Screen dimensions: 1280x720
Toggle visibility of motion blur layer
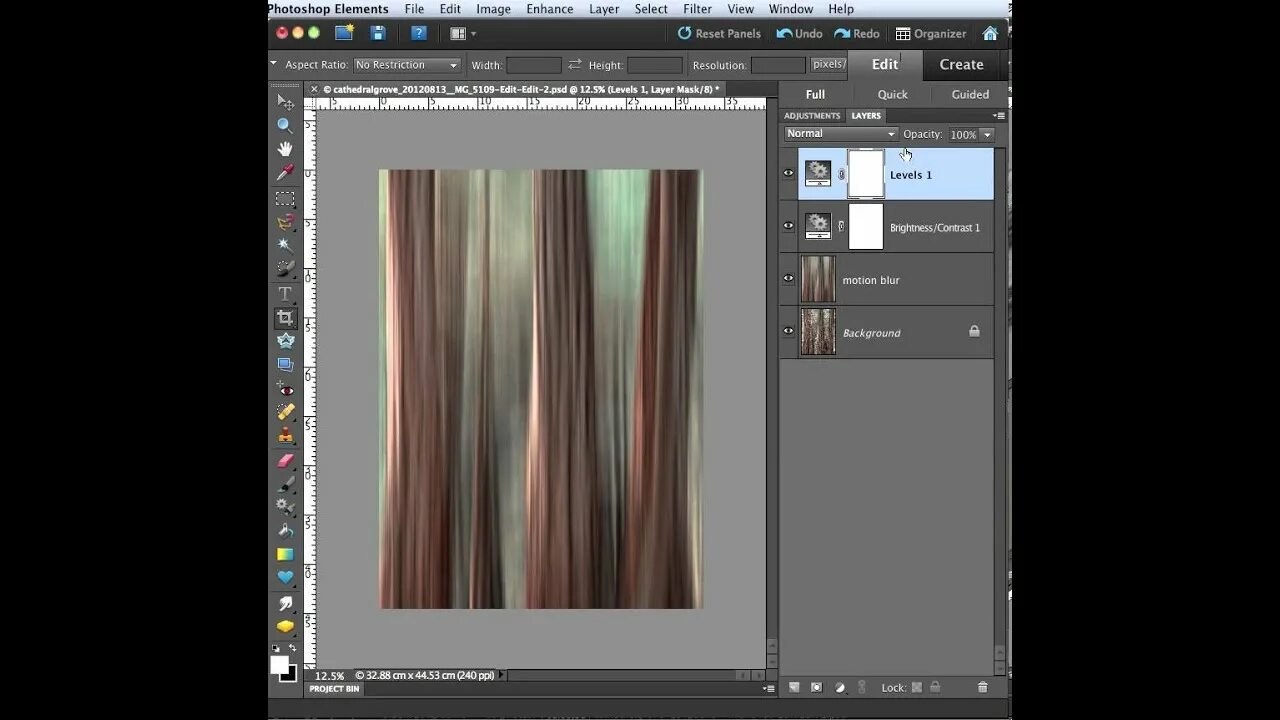point(788,279)
